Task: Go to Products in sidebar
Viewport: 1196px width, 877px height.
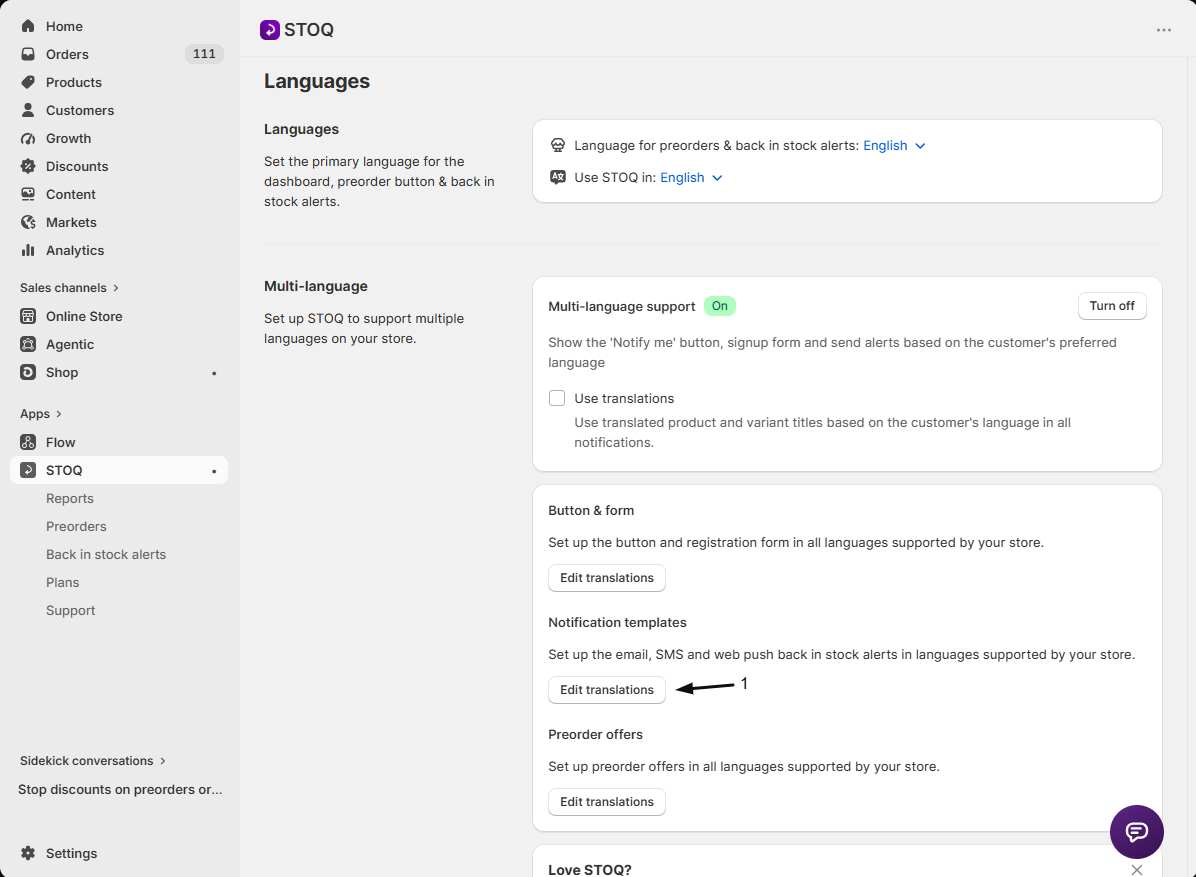Action: [x=73, y=82]
